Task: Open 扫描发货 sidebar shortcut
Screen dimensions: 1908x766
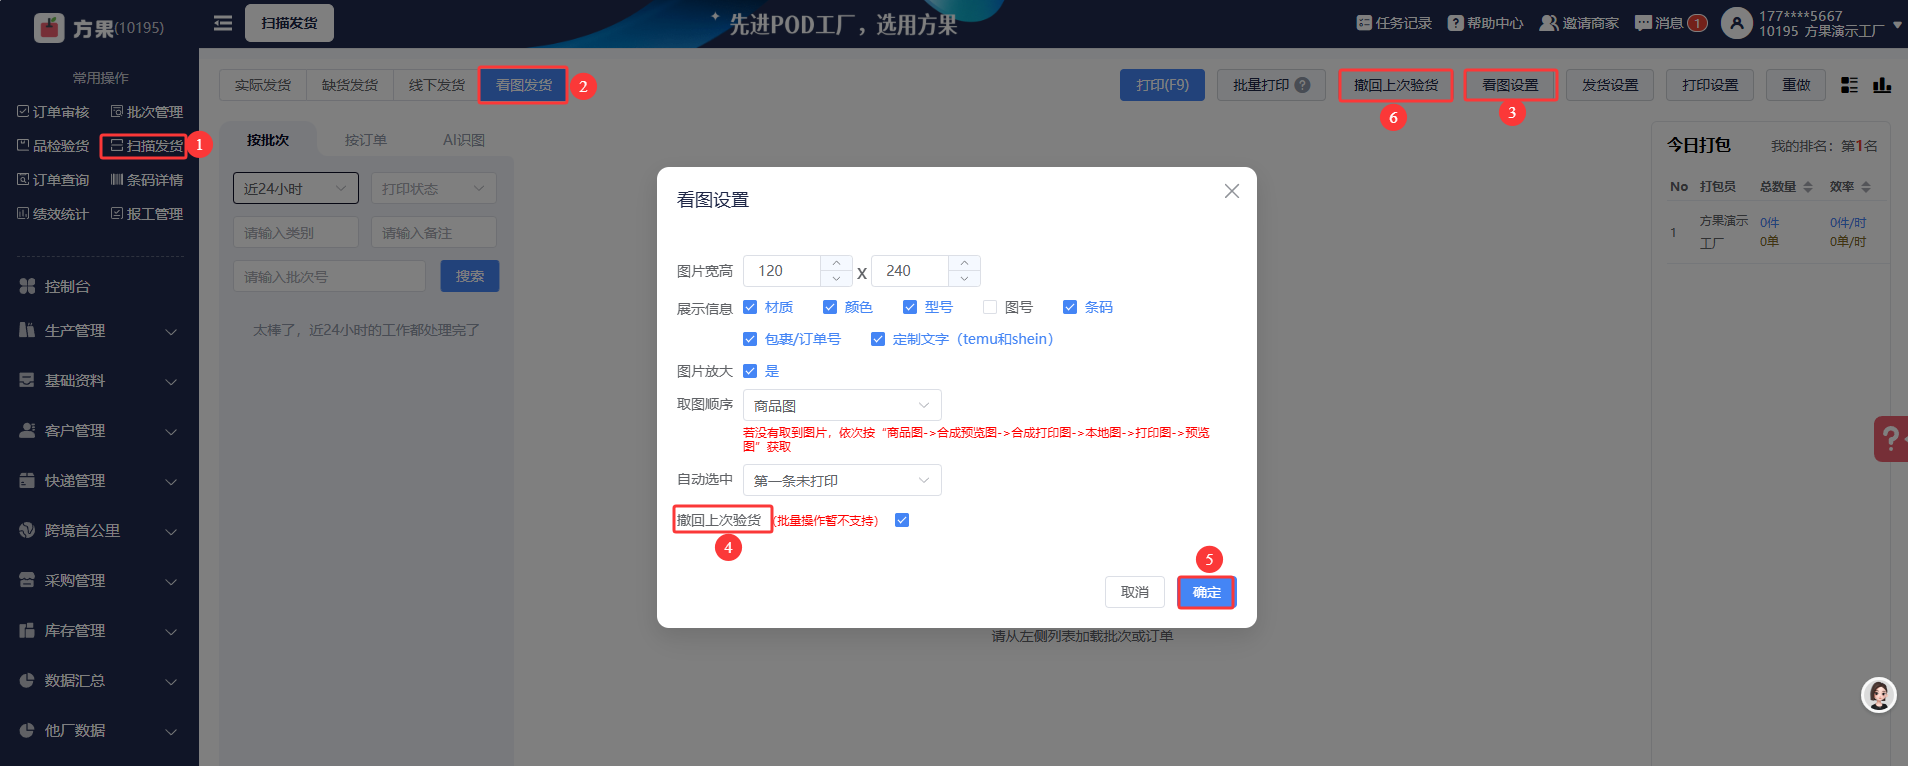Action: [x=147, y=146]
